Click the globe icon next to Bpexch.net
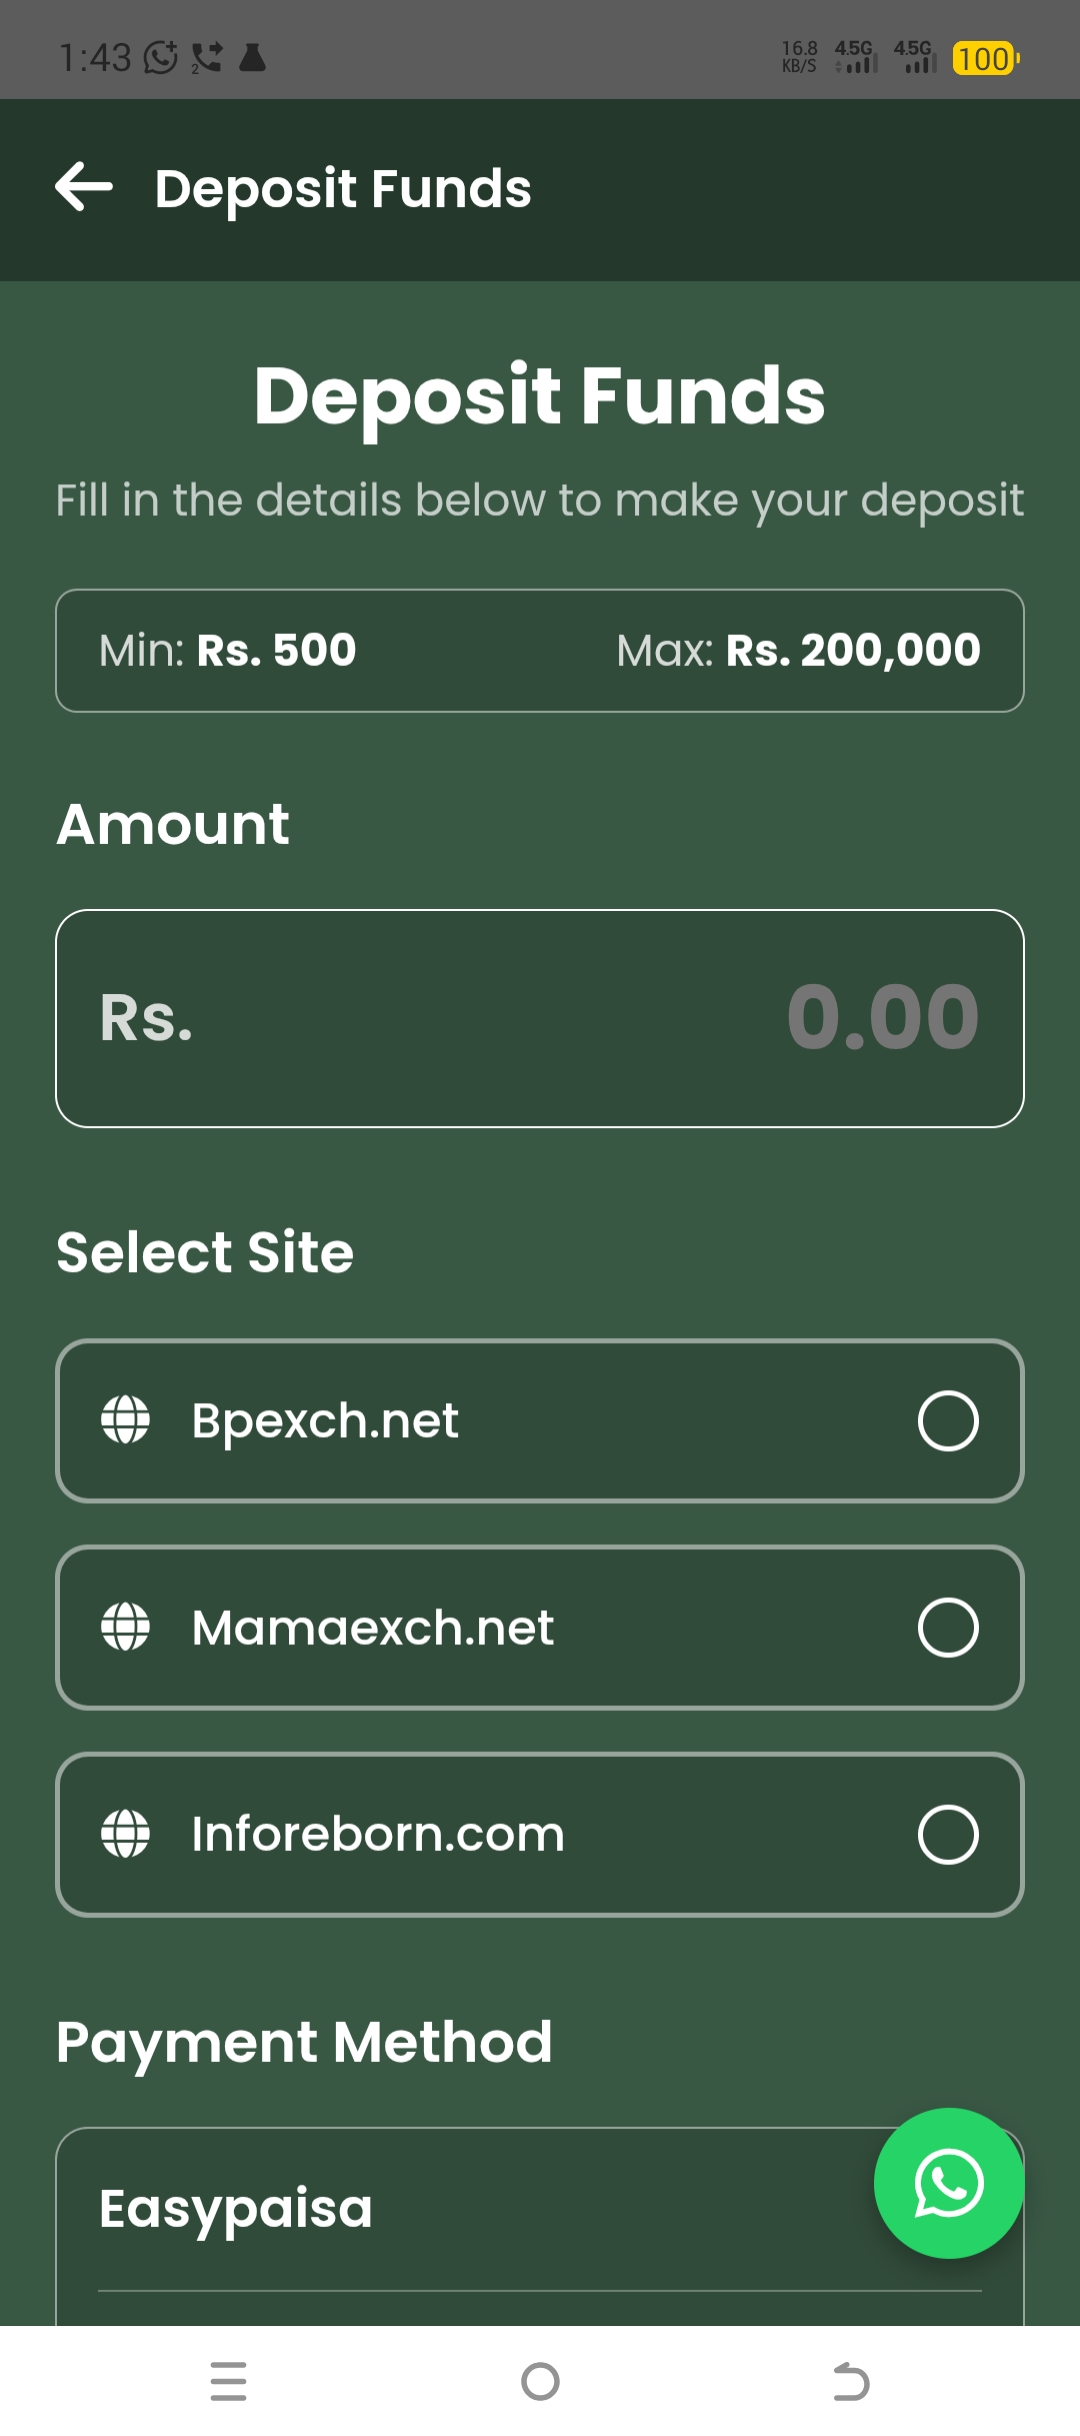 click(x=124, y=1419)
